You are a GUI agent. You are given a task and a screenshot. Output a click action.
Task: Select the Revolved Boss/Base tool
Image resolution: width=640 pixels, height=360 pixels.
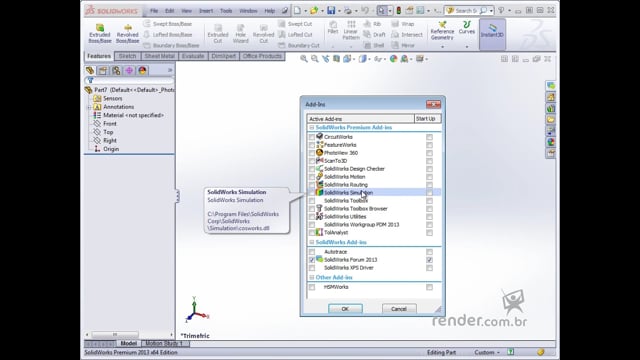coord(127,33)
